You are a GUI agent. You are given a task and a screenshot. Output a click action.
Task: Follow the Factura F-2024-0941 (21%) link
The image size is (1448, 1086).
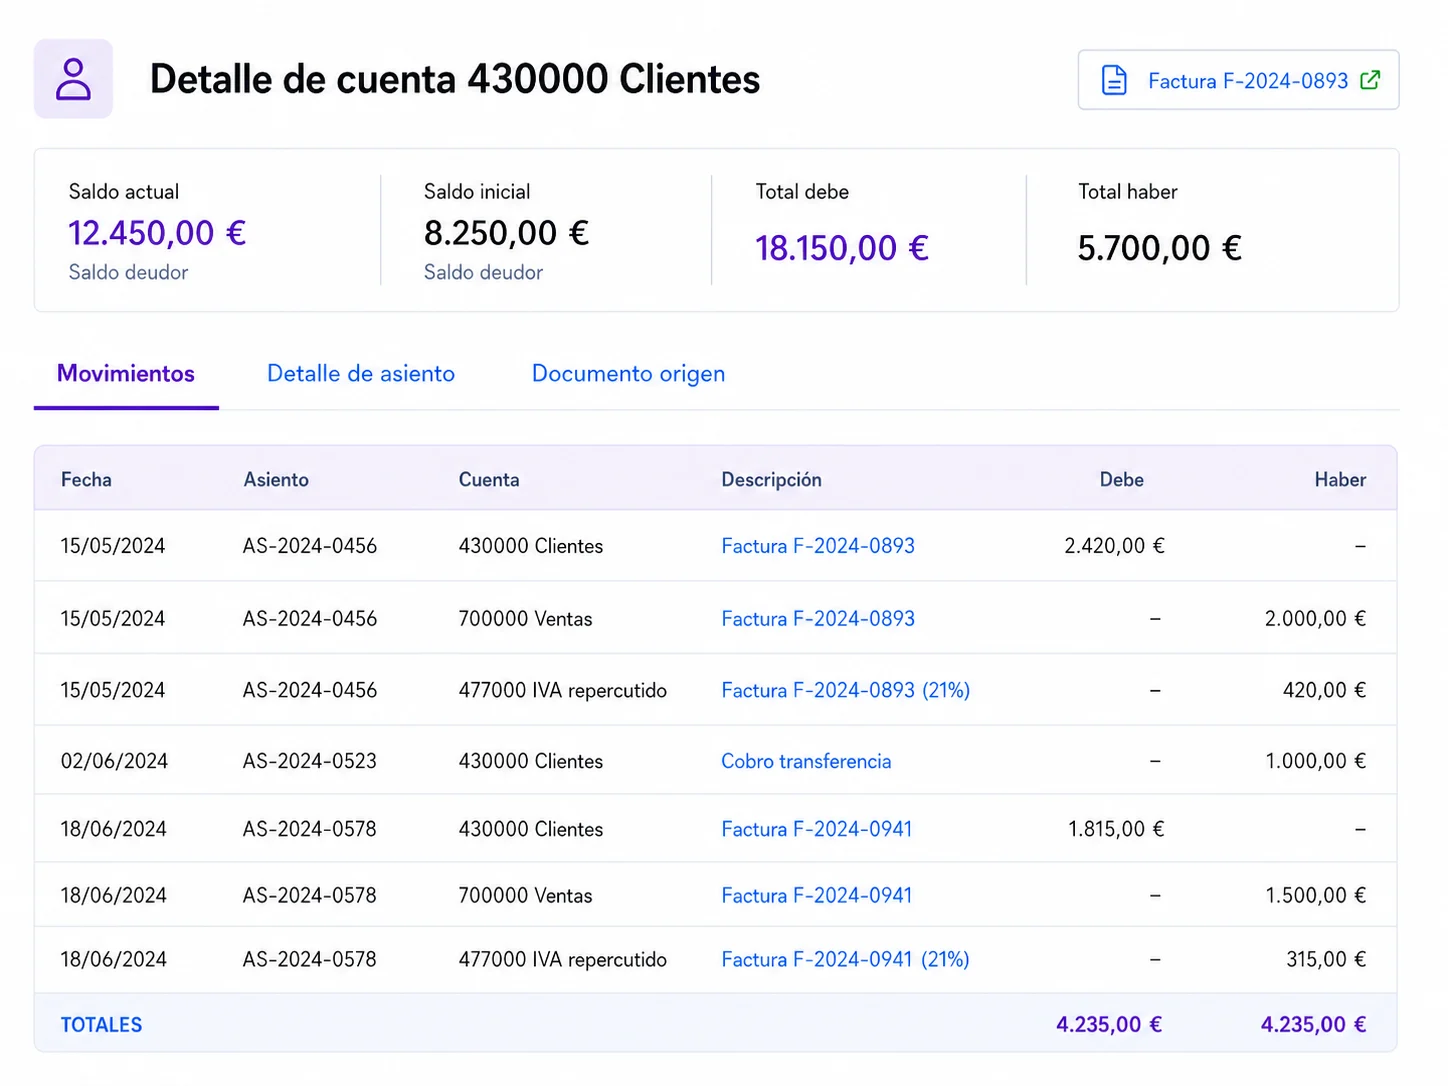coord(846,960)
